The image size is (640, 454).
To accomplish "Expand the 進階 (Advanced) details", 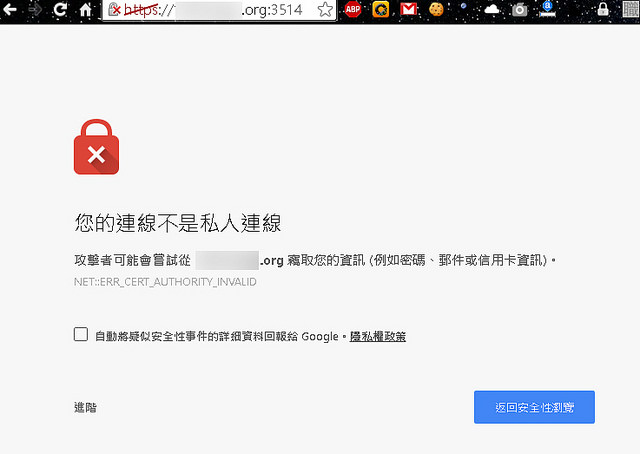I will [85, 408].
